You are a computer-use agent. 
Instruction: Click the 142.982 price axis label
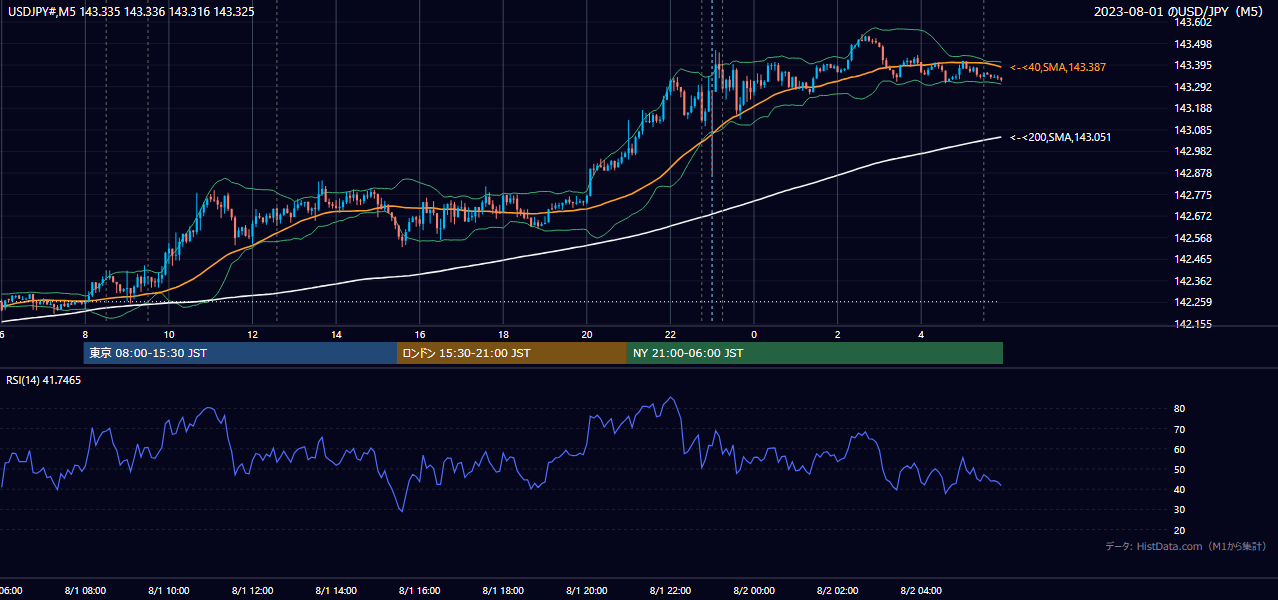click(1194, 152)
